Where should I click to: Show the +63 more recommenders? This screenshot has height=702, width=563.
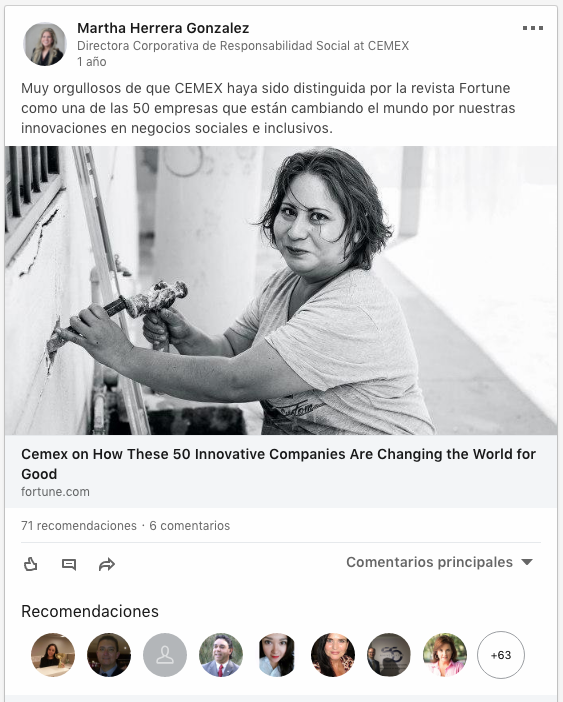(x=501, y=655)
